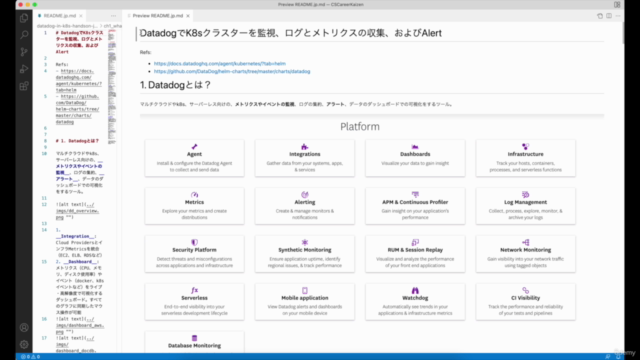Image resolution: width=640 pixels, height=360 pixels.
Task: Click the RUM & Session Replay icon
Action: click(415, 242)
